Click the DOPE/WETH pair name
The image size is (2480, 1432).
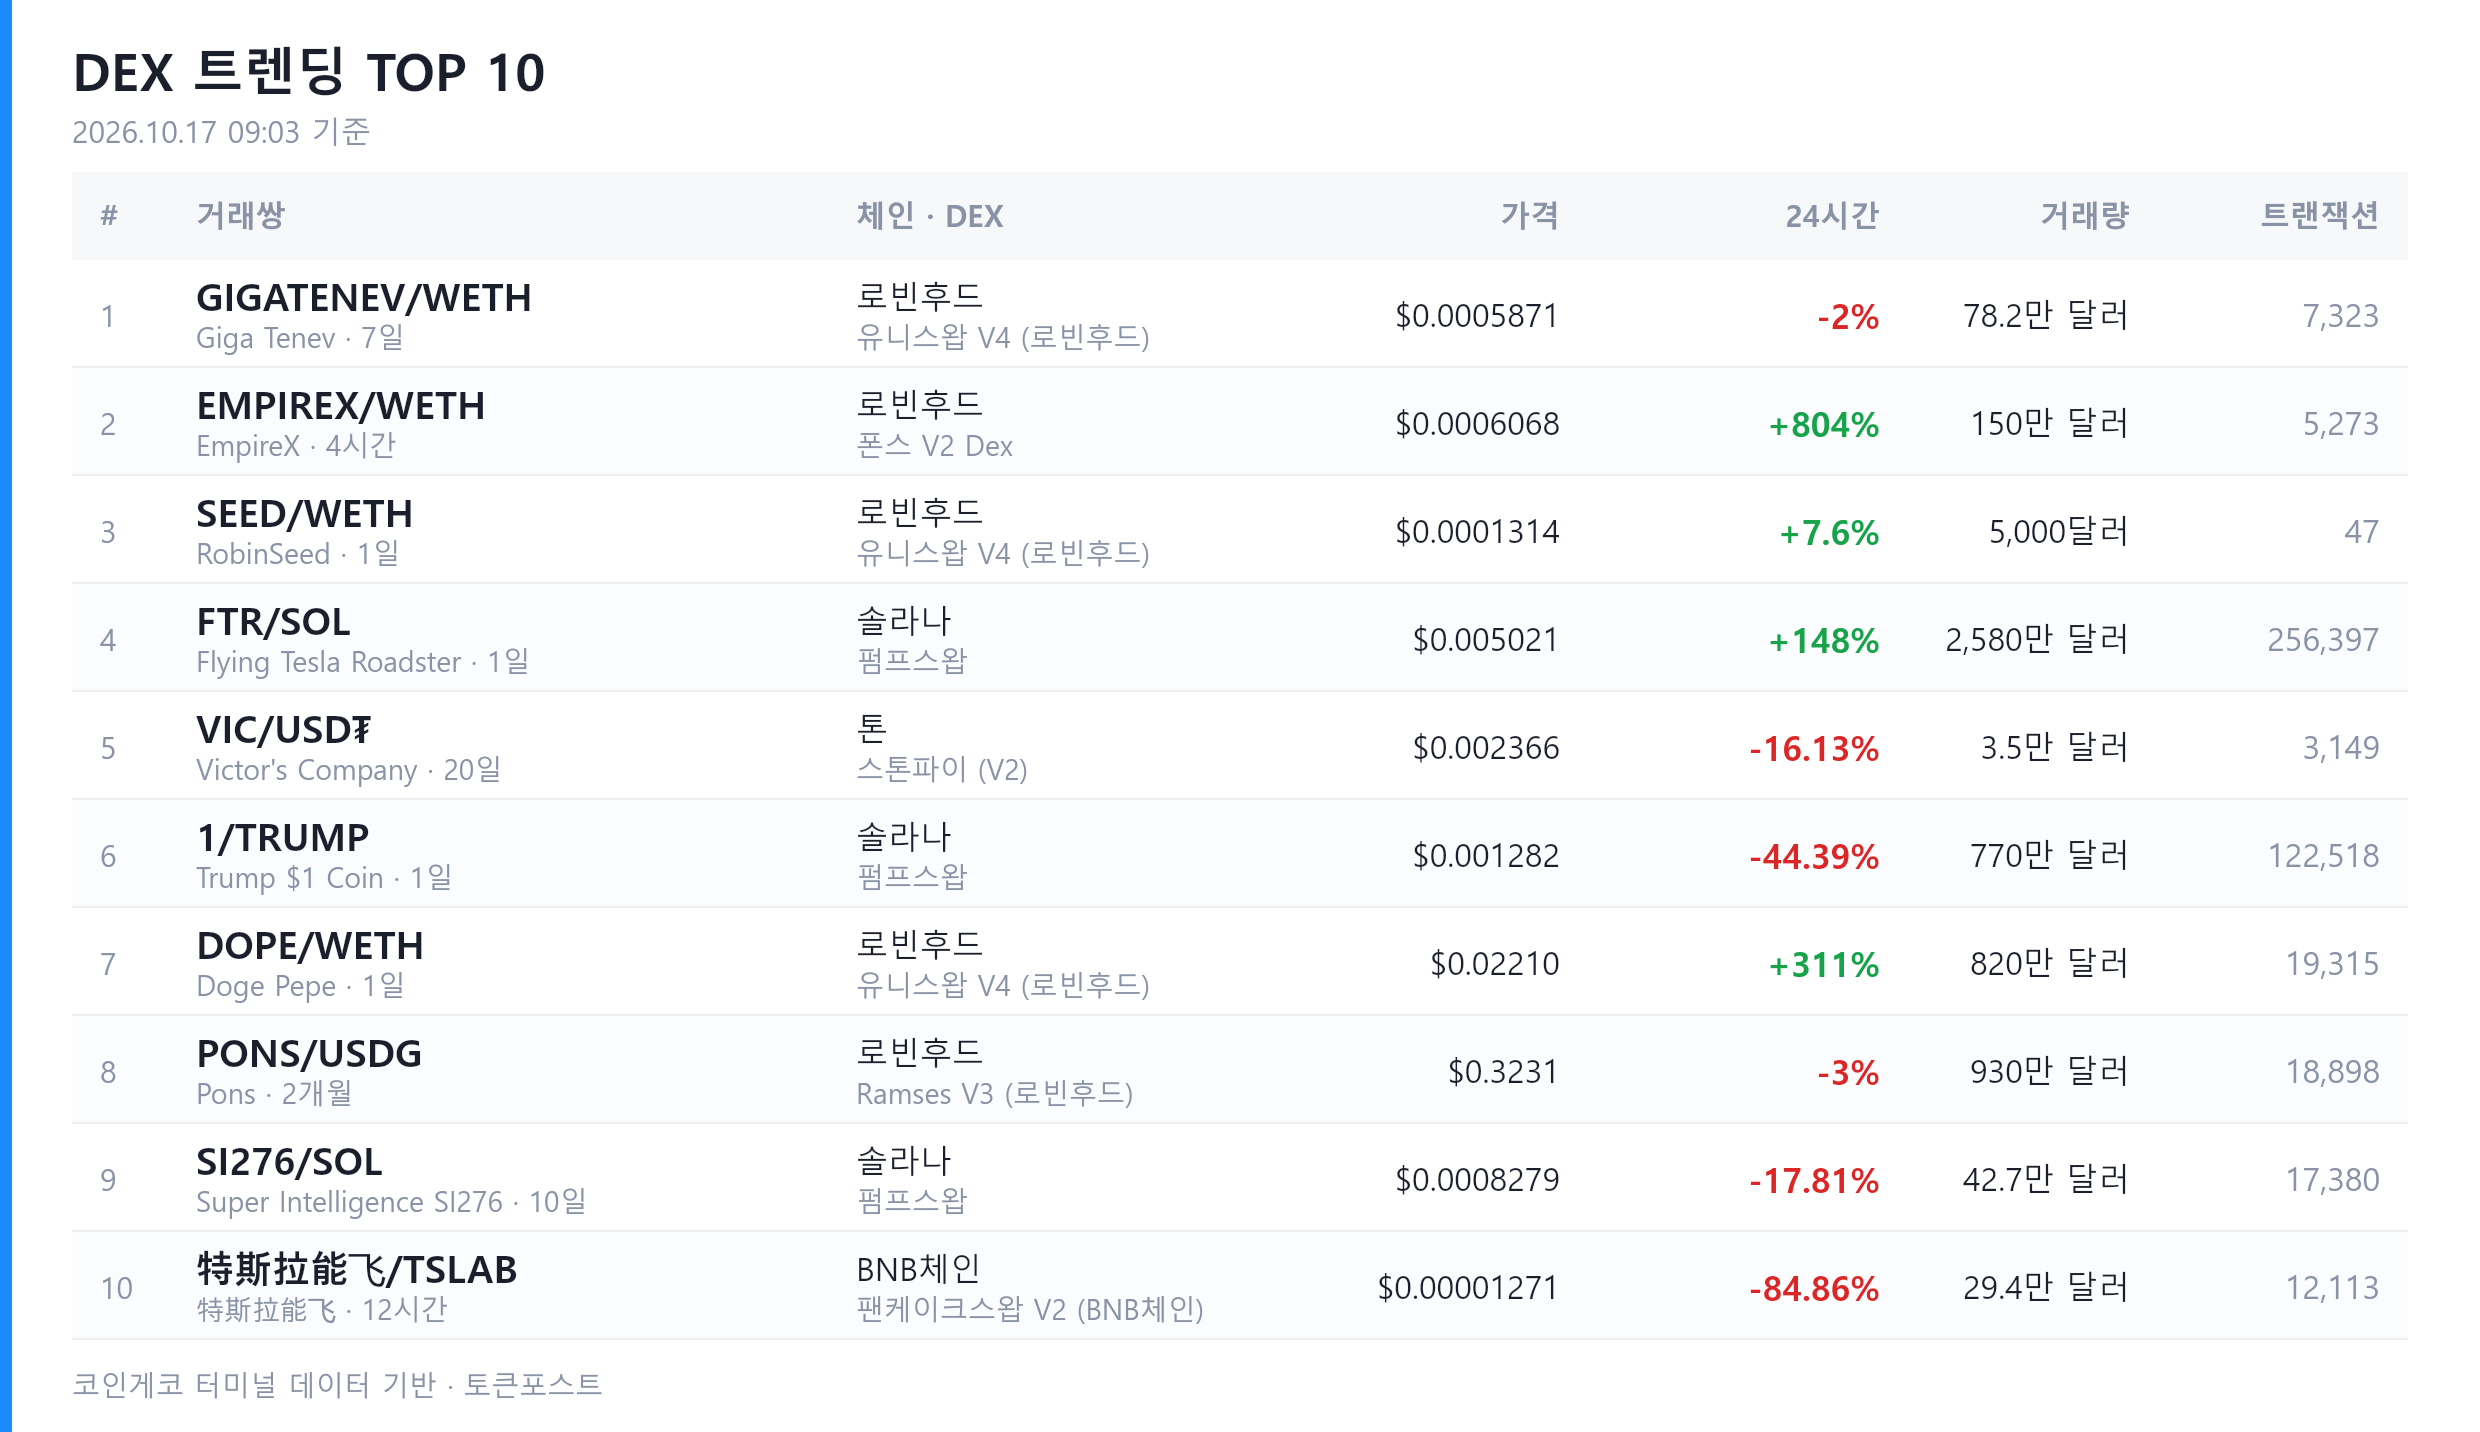[310, 946]
